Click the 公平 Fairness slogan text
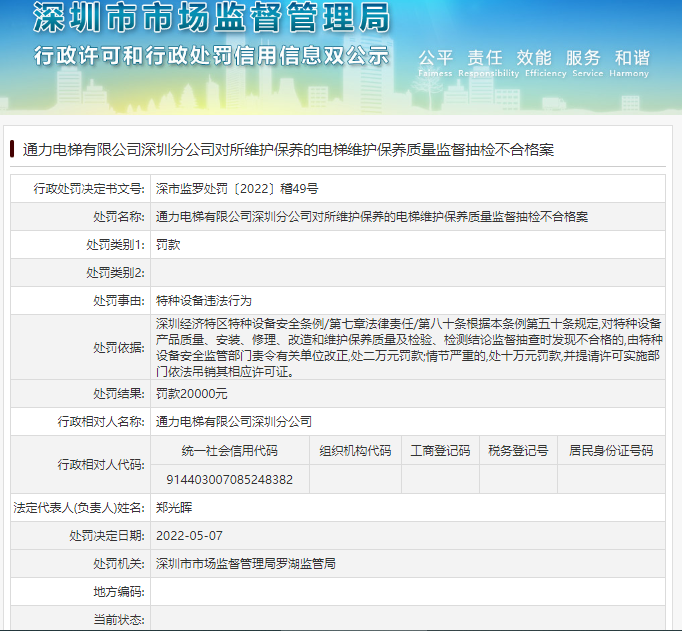Image resolution: width=682 pixels, height=631 pixels. point(435,63)
